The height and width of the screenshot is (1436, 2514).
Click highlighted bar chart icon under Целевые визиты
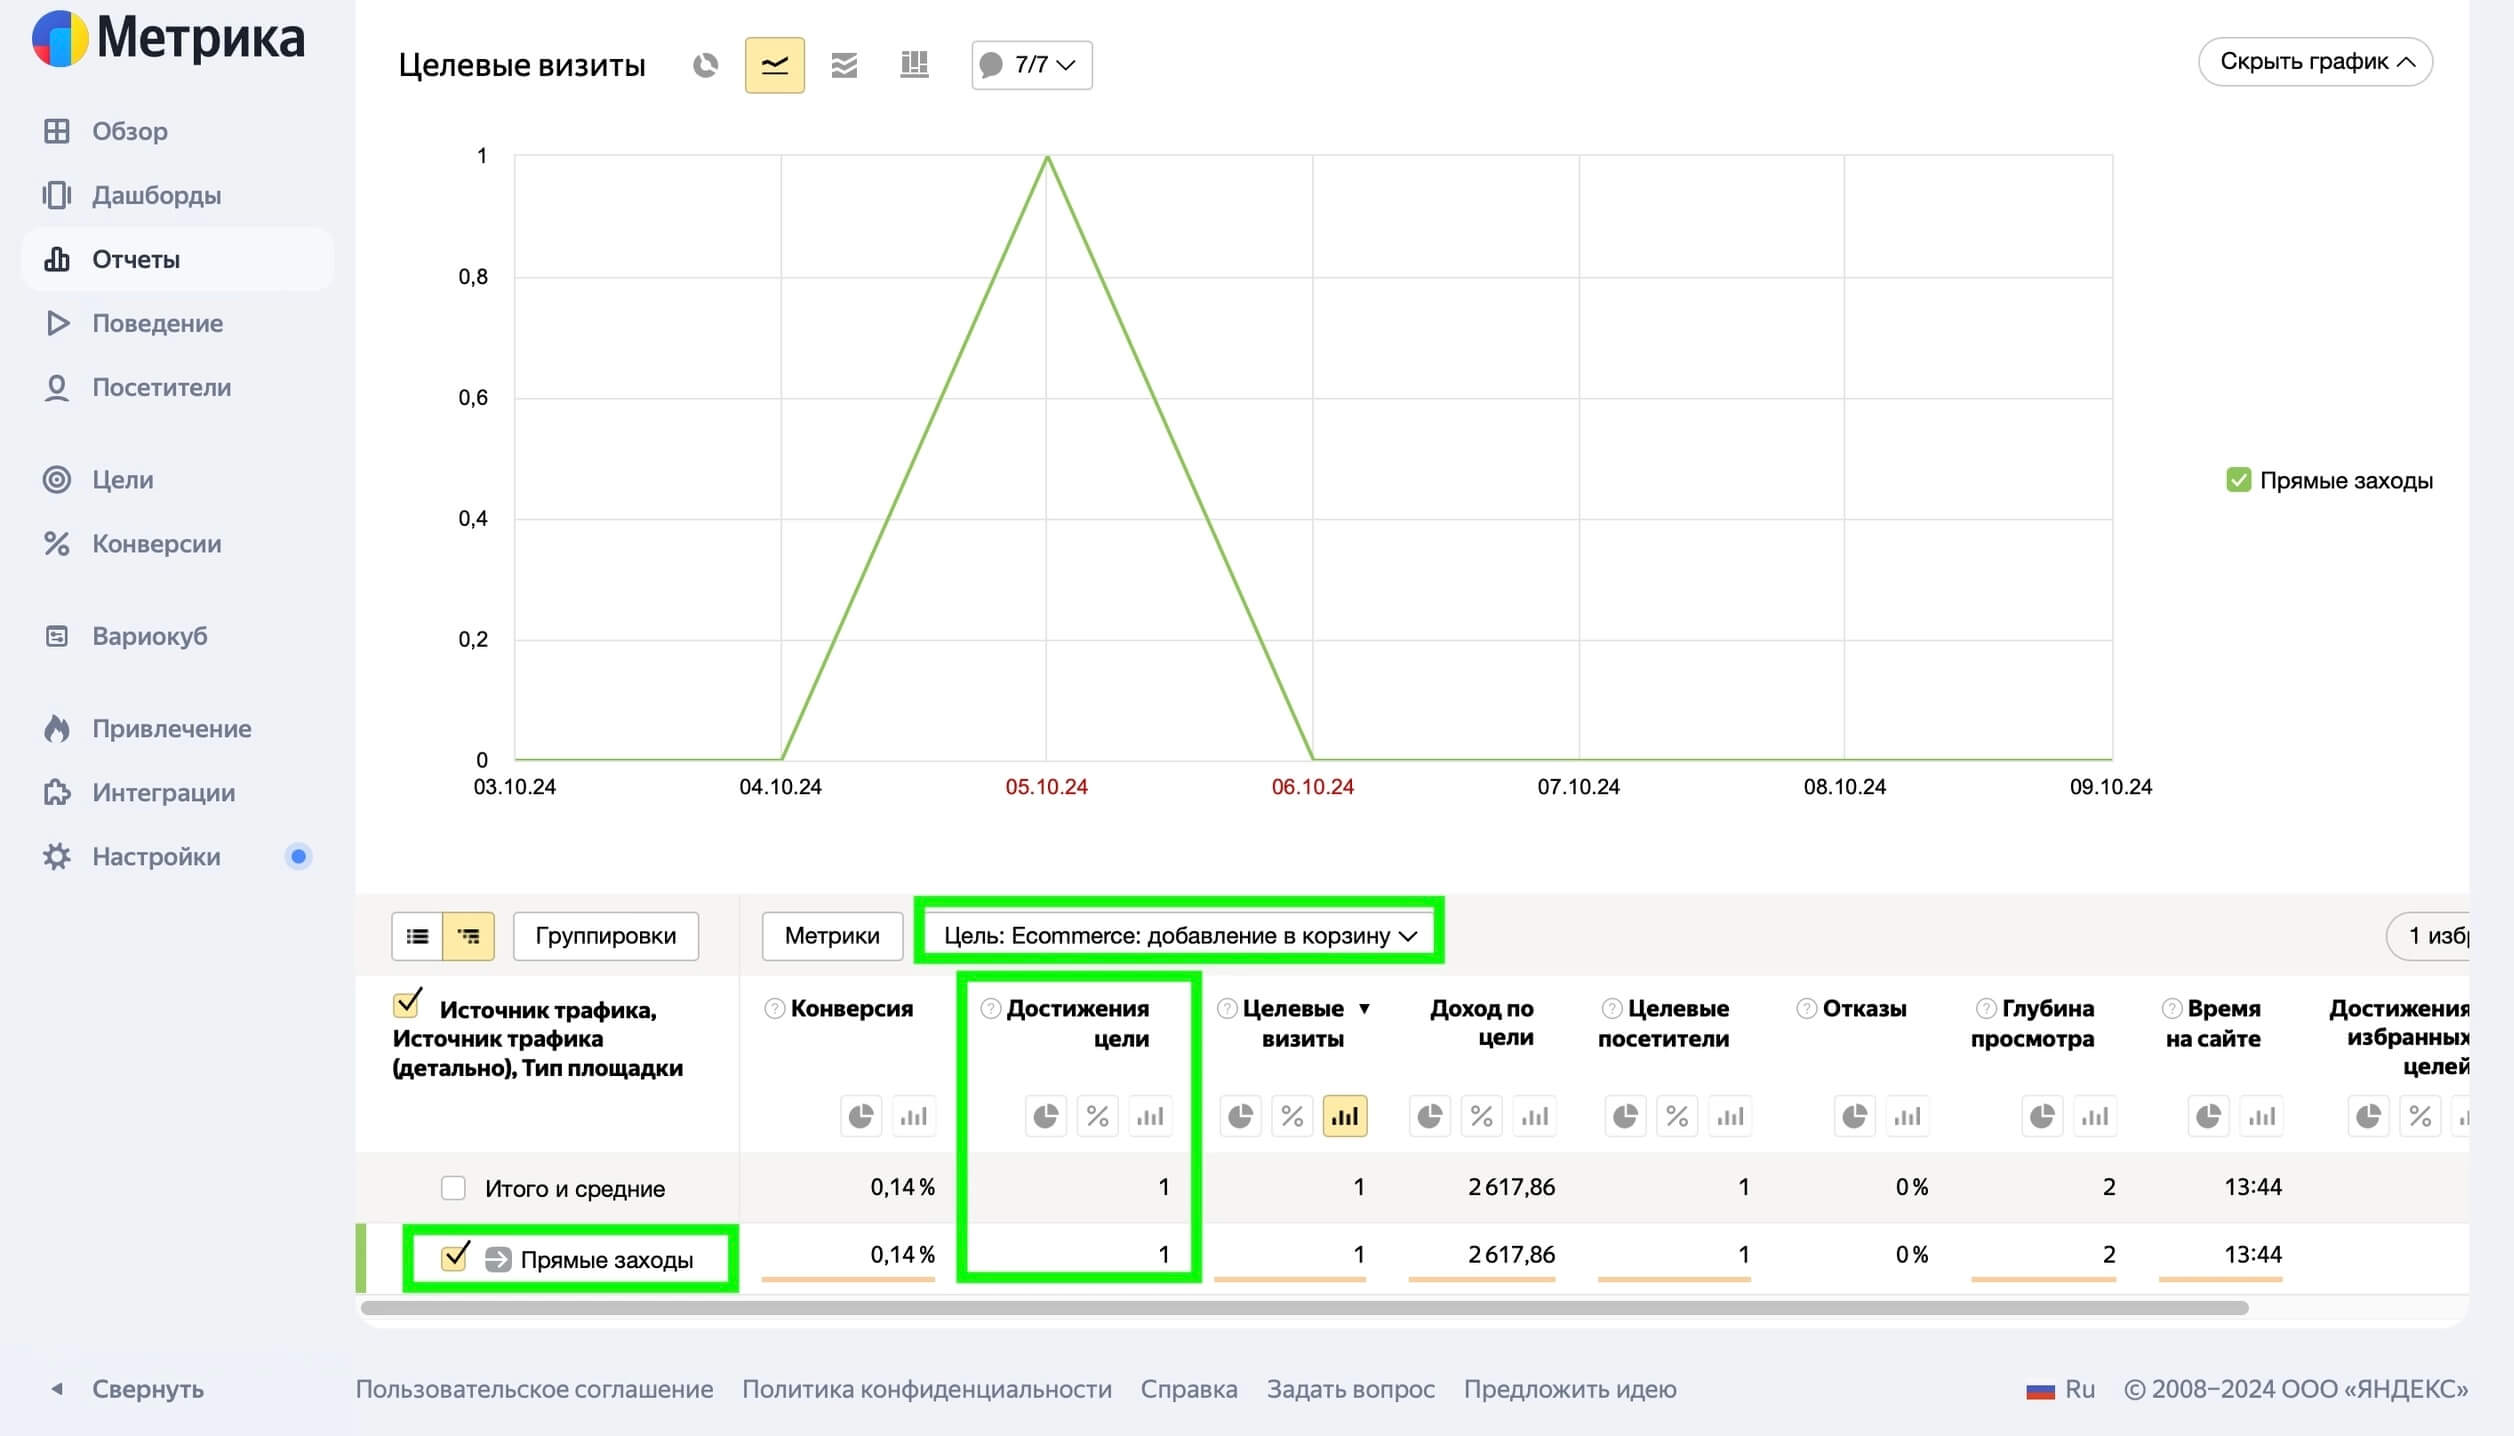point(1345,1116)
